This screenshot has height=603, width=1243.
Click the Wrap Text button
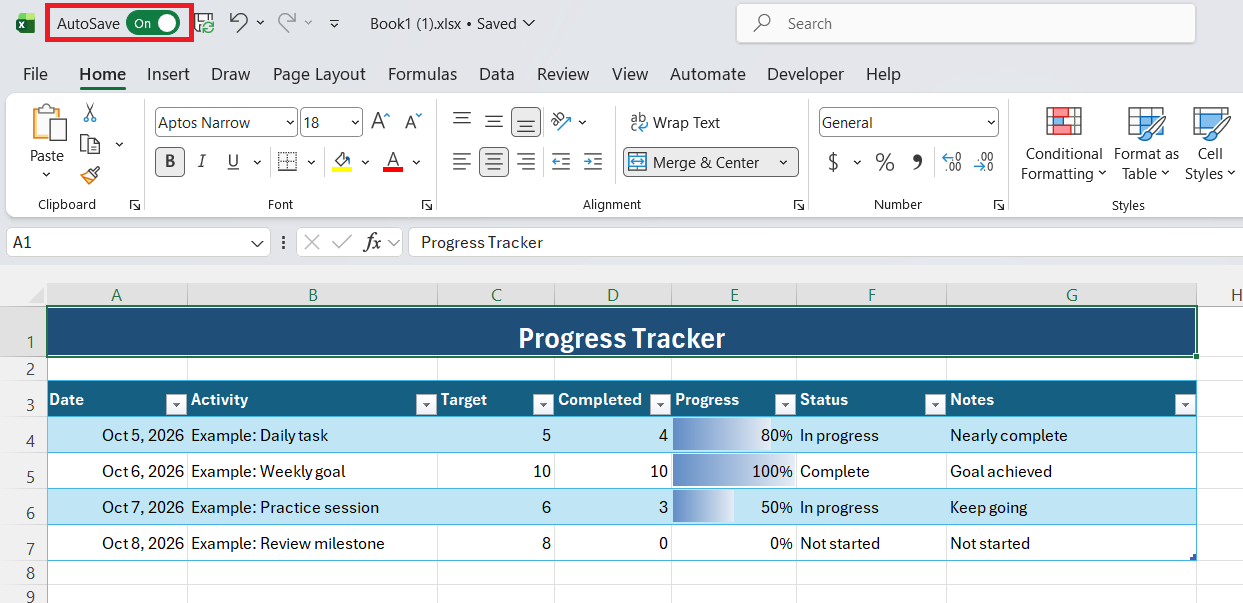point(675,122)
